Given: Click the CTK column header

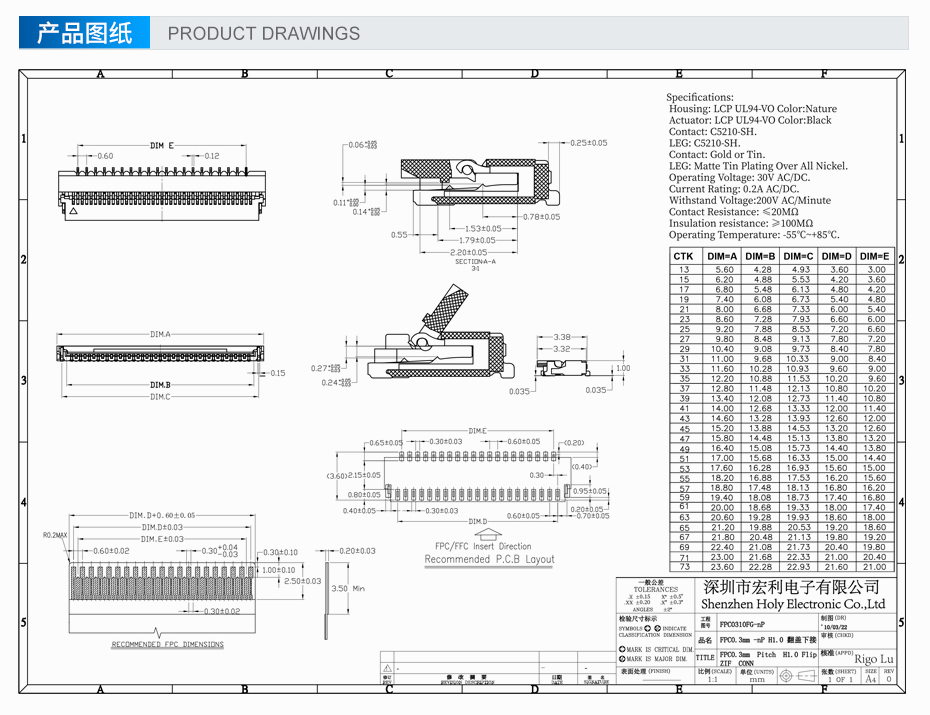Looking at the screenshot, I should tap(683, 257).
